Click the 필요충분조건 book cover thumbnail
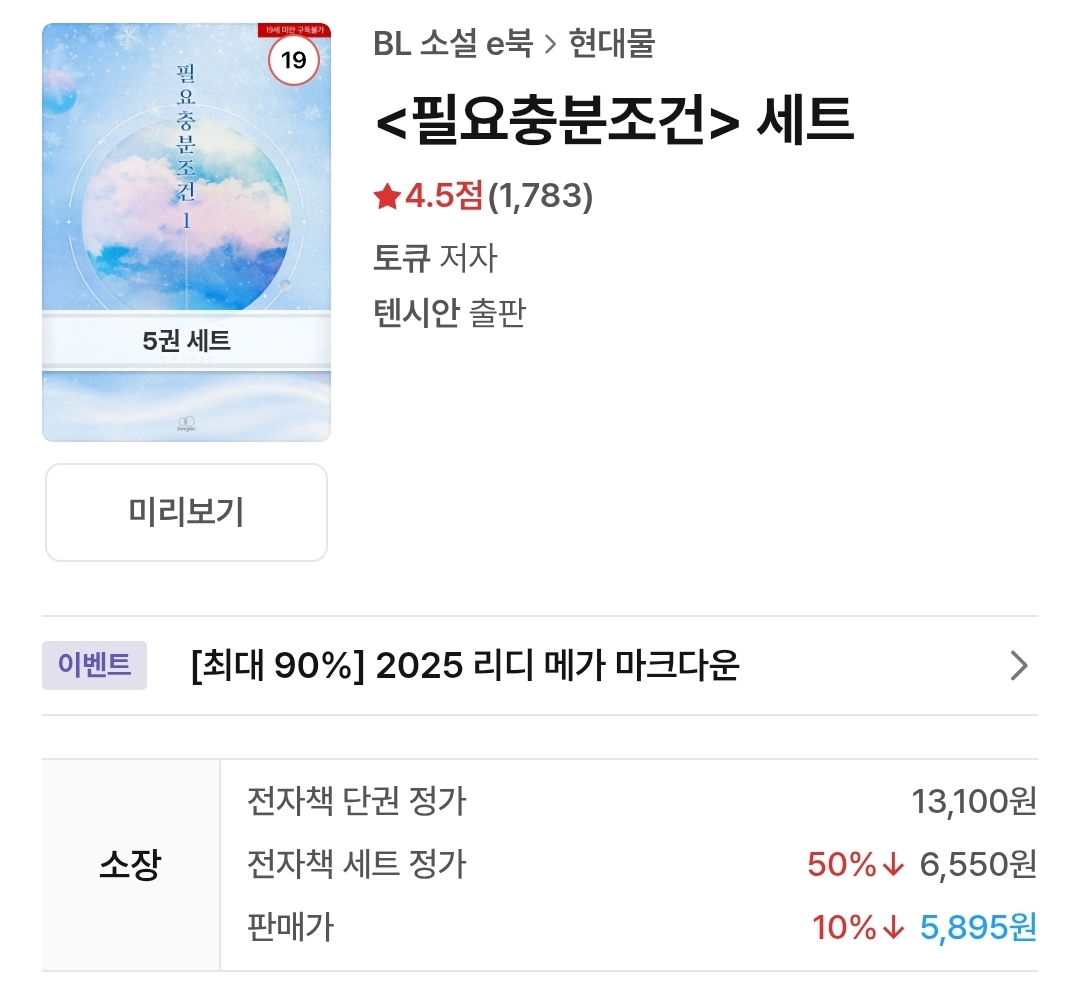The height and width of the screenshot is (987, 1079). click(x=186, y=200)
